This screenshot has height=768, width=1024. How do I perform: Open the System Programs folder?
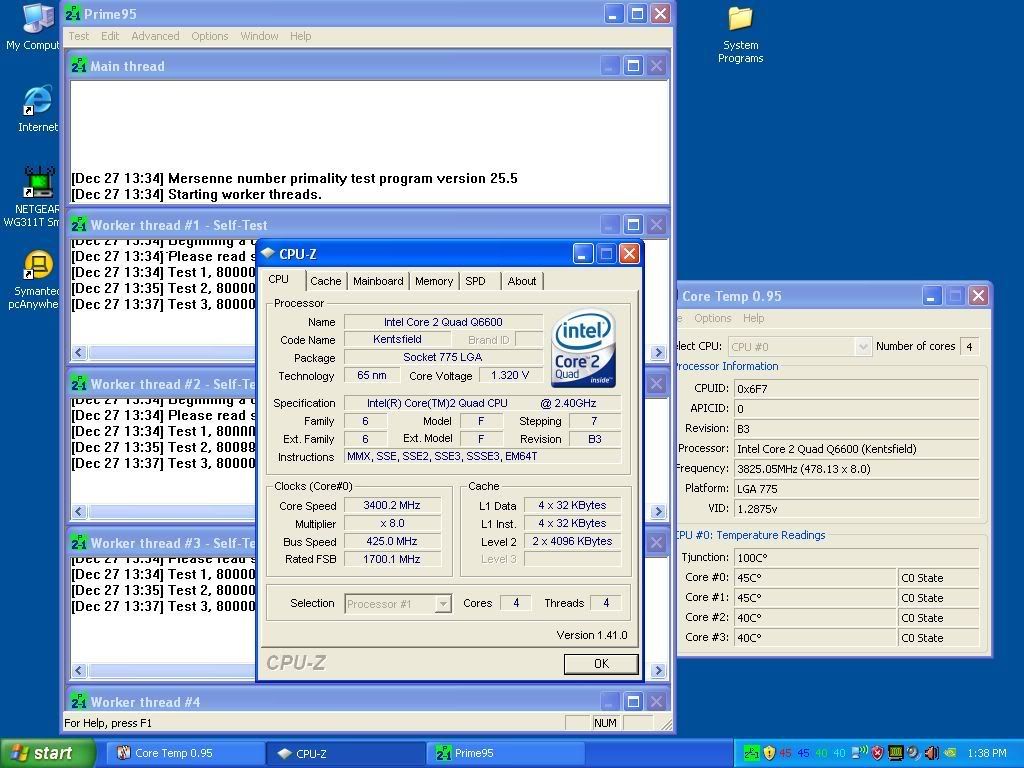(x=740, y=20)
